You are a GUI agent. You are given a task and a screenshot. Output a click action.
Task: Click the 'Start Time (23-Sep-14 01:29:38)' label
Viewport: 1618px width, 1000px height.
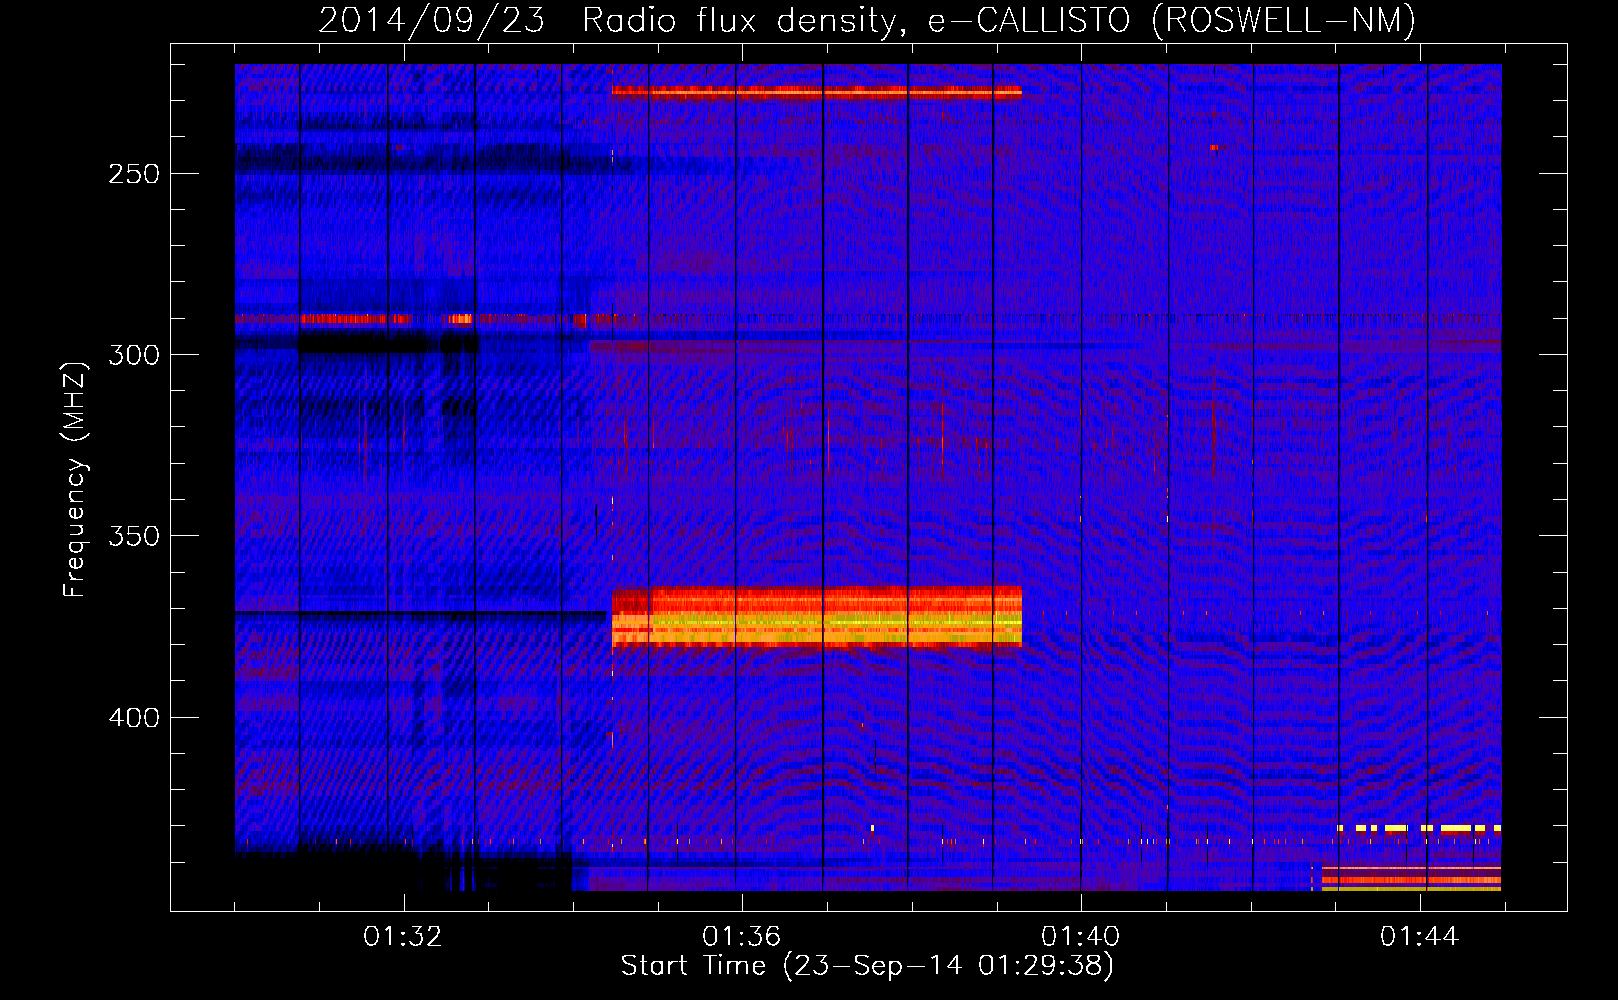867,966
